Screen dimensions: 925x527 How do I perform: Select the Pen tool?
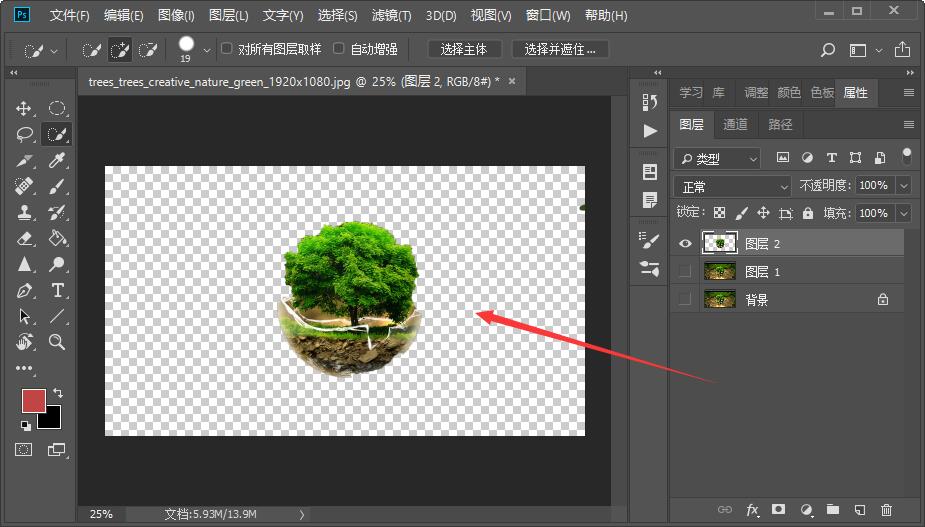click(24, 290)
